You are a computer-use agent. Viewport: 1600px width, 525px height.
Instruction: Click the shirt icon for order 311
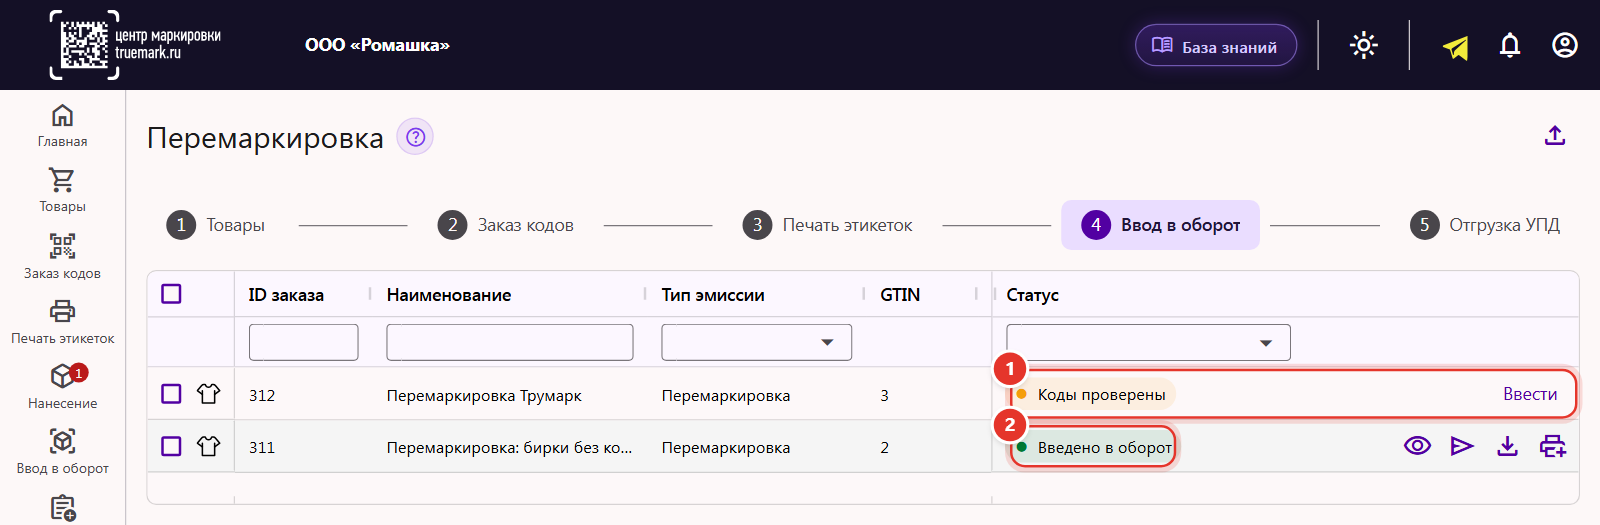pyautogui.click(x=208, y=446)
